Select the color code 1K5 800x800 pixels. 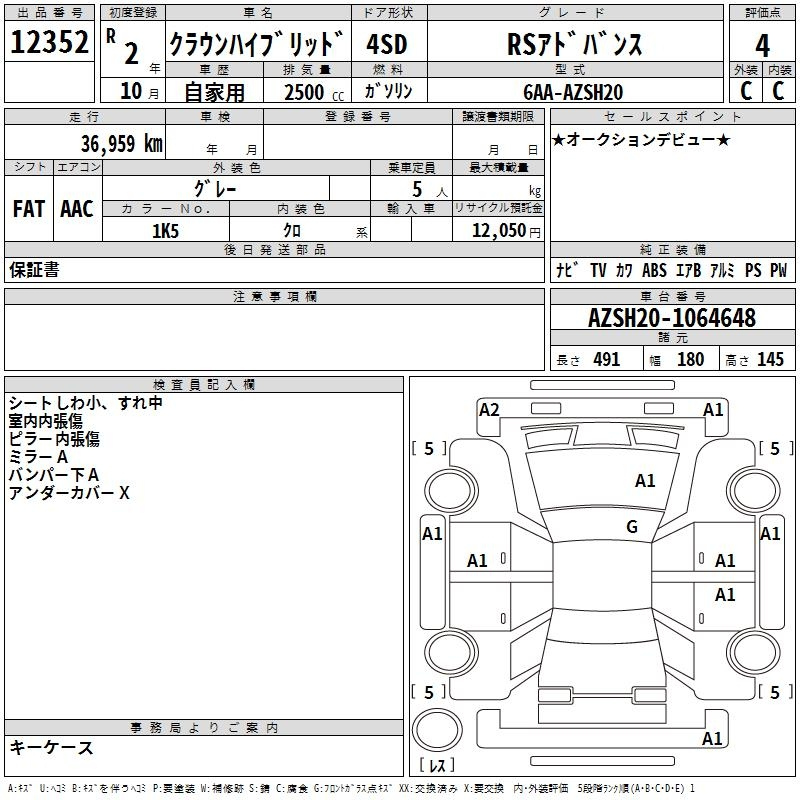click(x=165, y=231)
